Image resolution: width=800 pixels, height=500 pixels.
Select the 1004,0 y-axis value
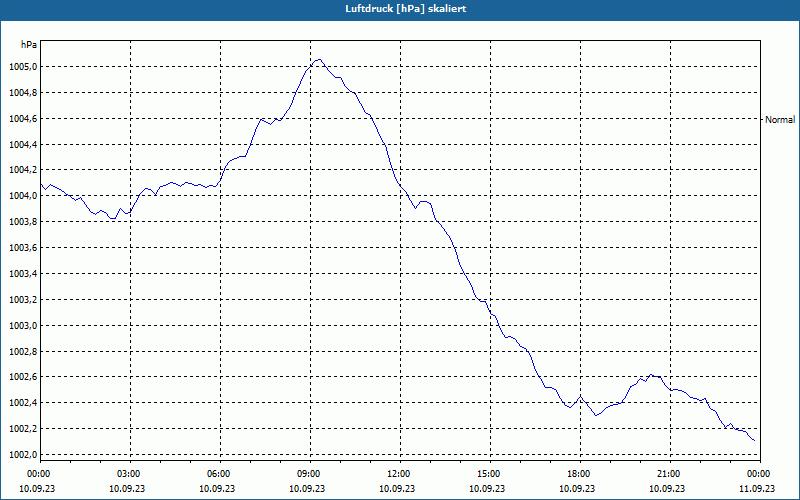[22, 196]
